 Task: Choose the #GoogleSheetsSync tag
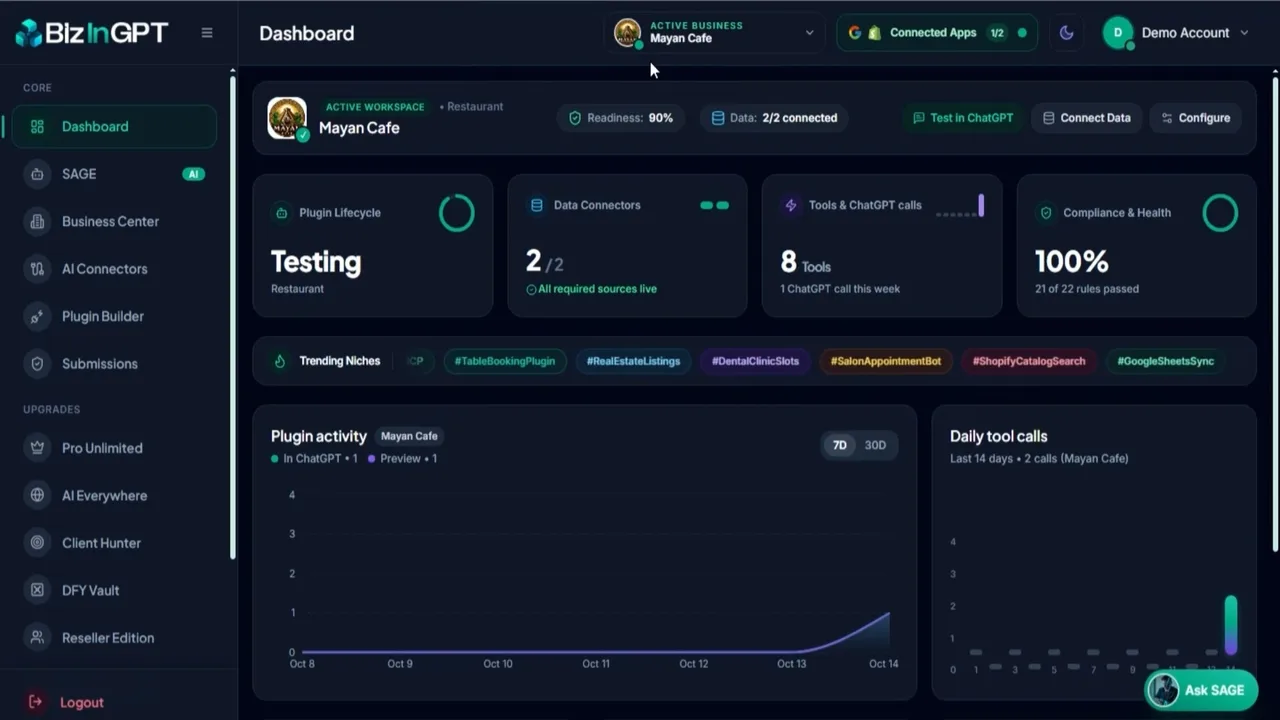click(1166, 361)
